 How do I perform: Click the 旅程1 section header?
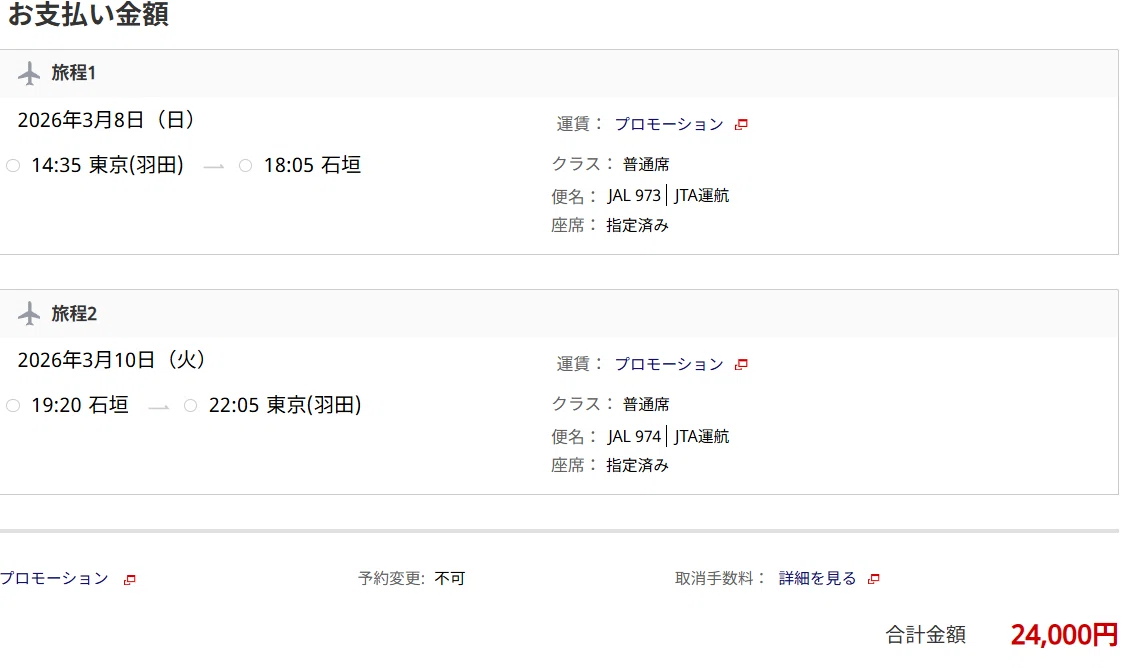[559, 74]
